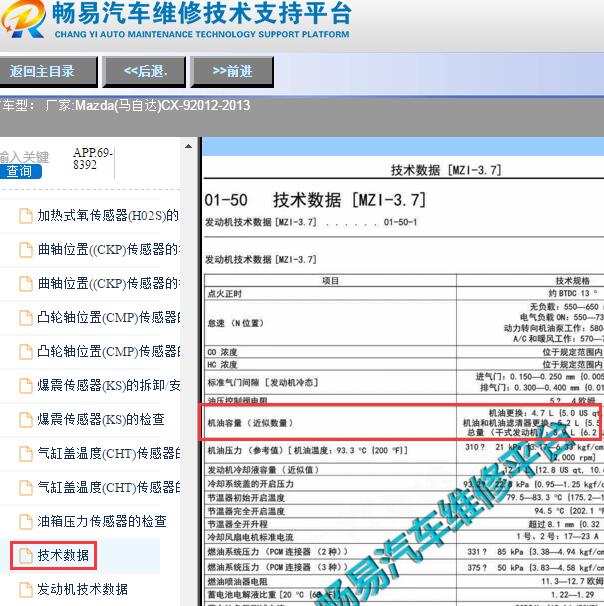Select 技术数据 in the sidebar list
This screenshot has width=604, height=606.
pyautogui.click(x=63, y=556)
